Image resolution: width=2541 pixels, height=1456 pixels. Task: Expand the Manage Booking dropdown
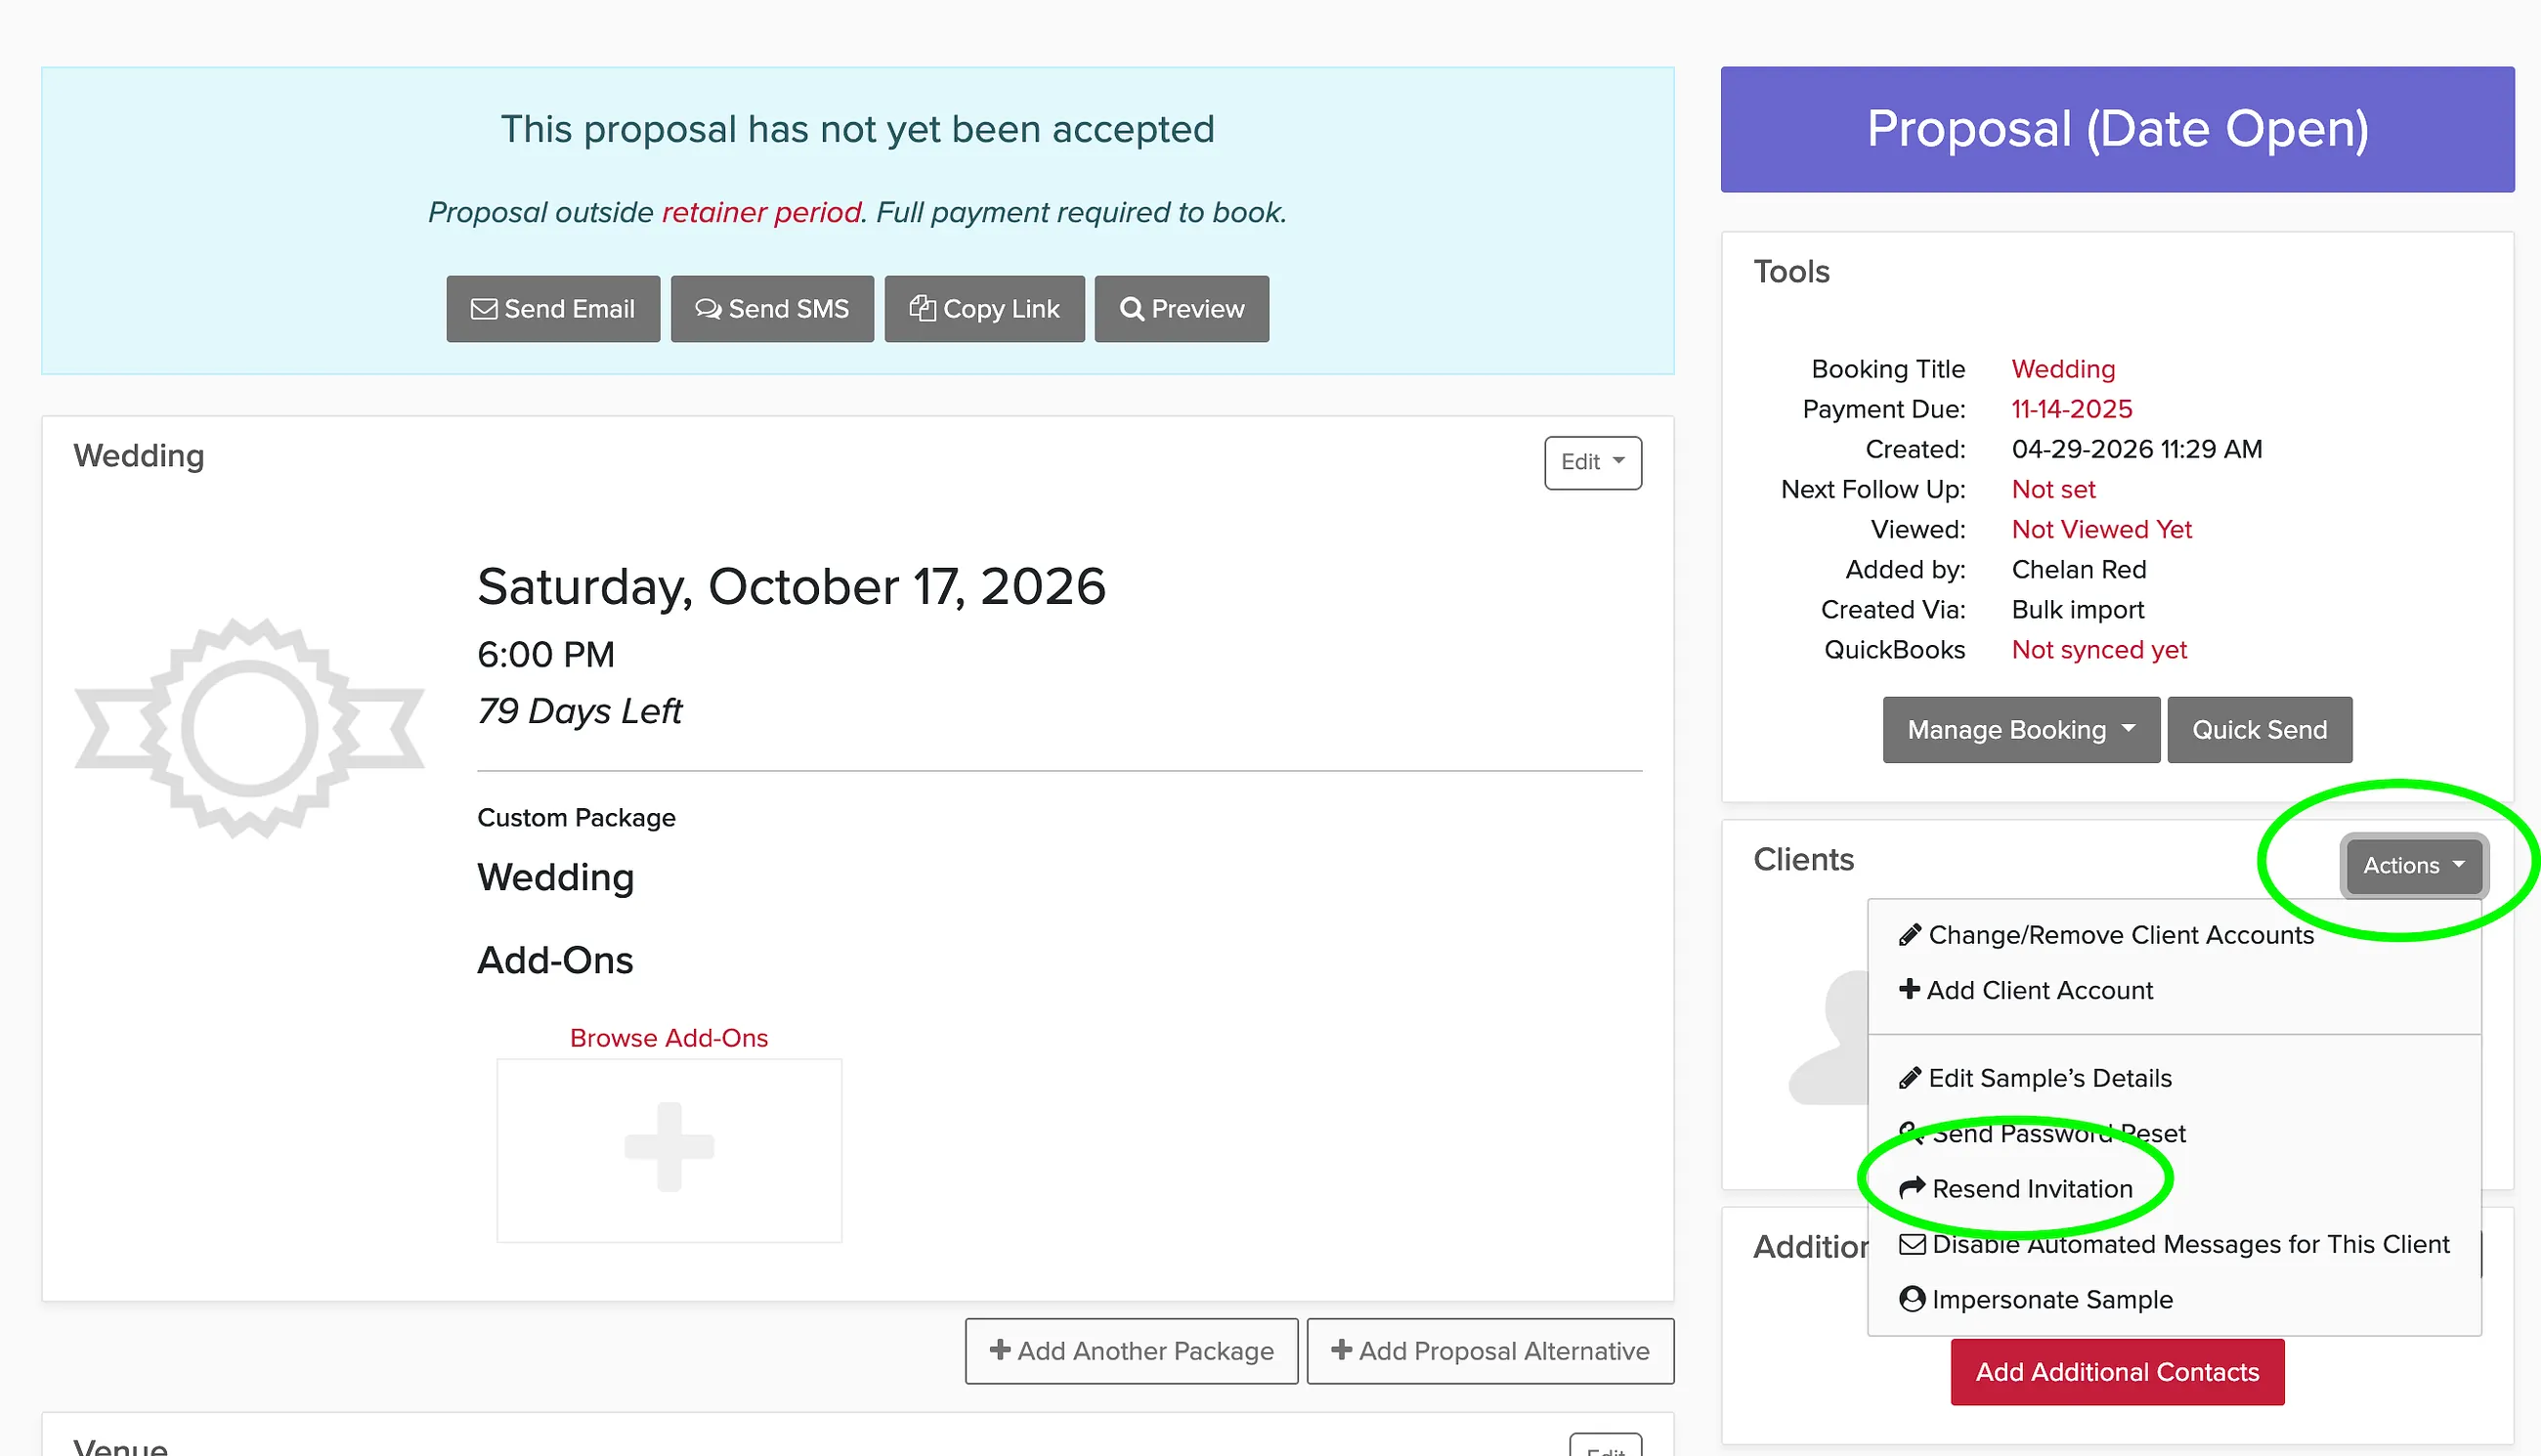2021,730
